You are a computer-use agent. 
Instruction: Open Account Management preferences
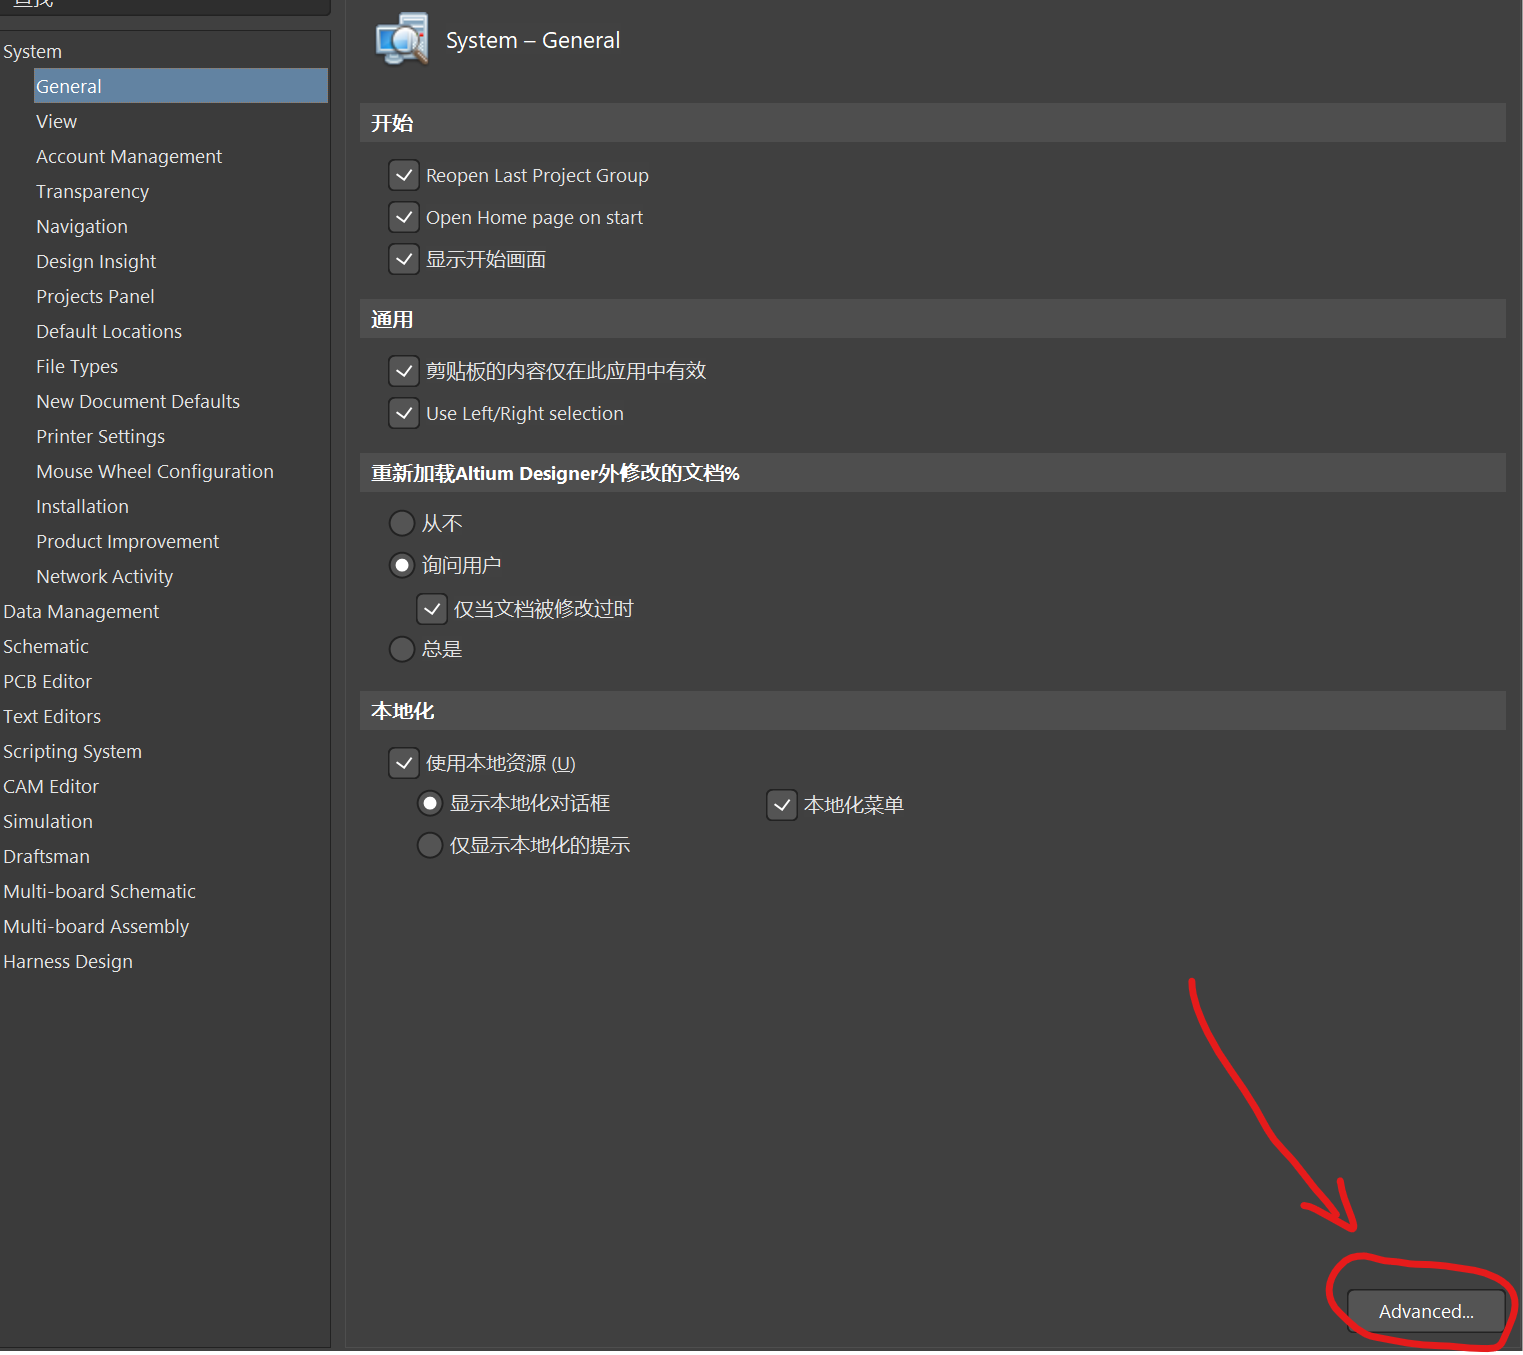point(129,157)
